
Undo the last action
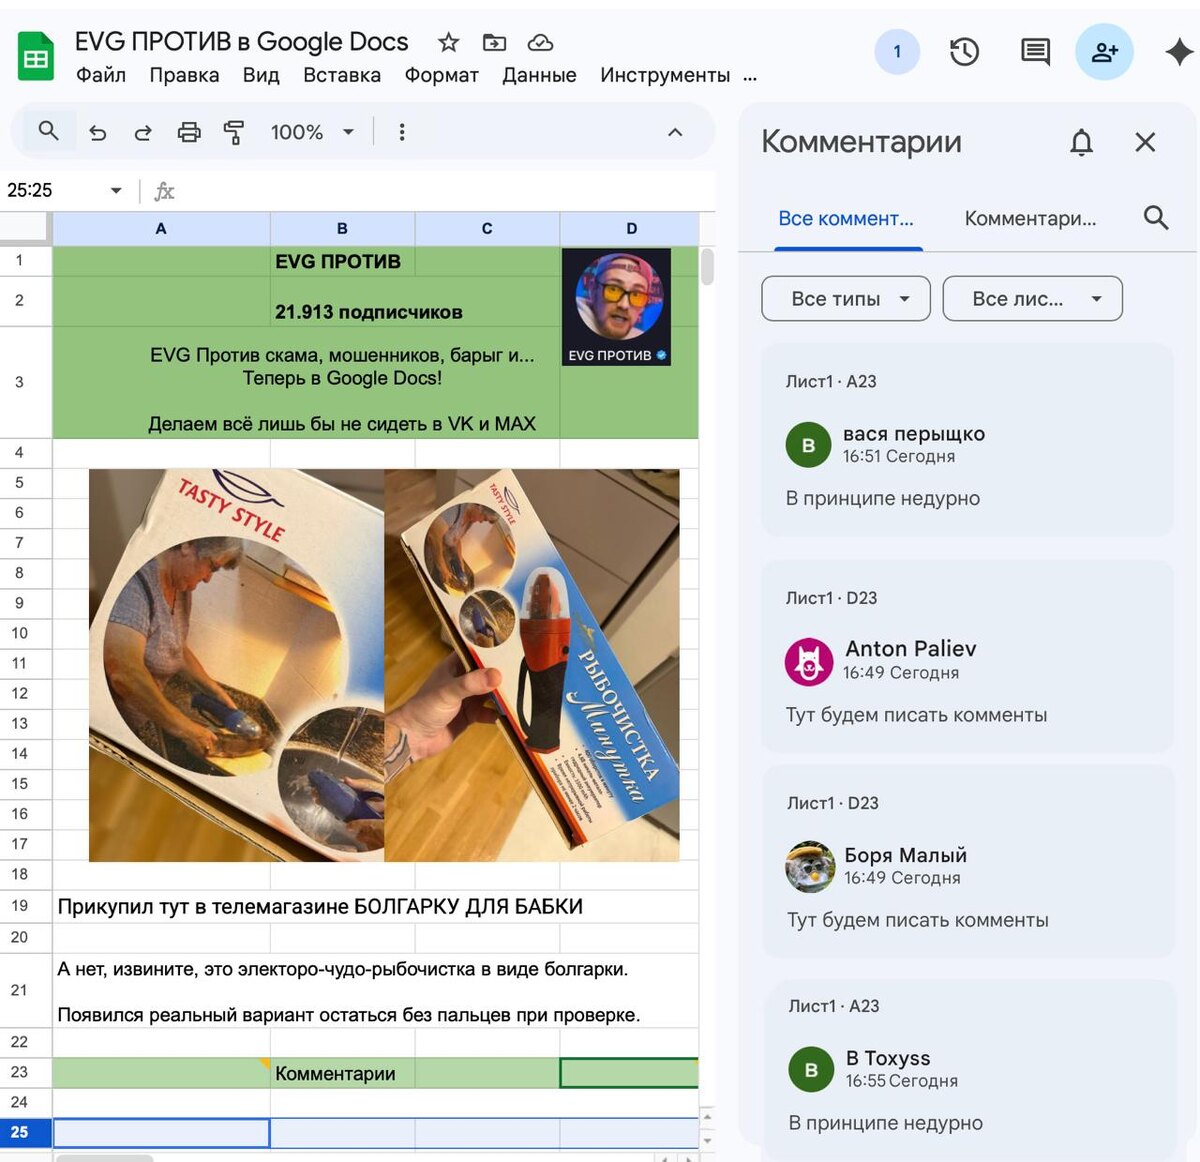(97, 132)
